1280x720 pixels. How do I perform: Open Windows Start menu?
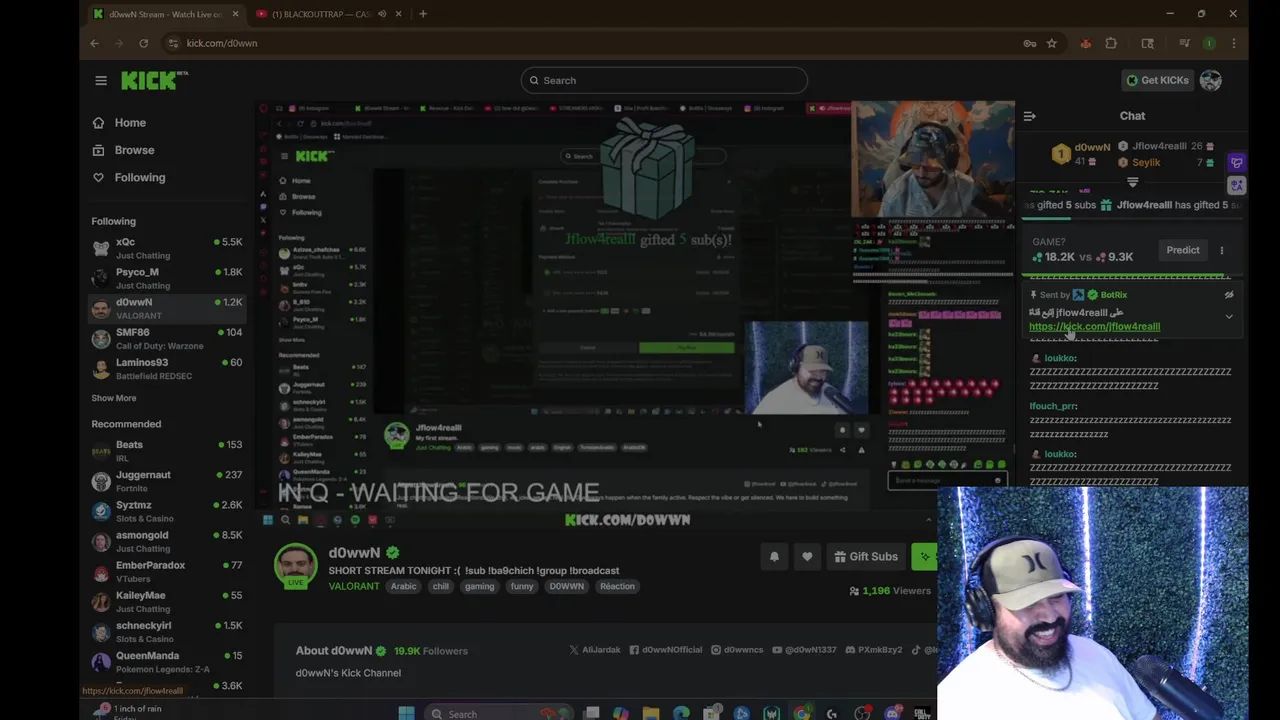pos(406,713)
